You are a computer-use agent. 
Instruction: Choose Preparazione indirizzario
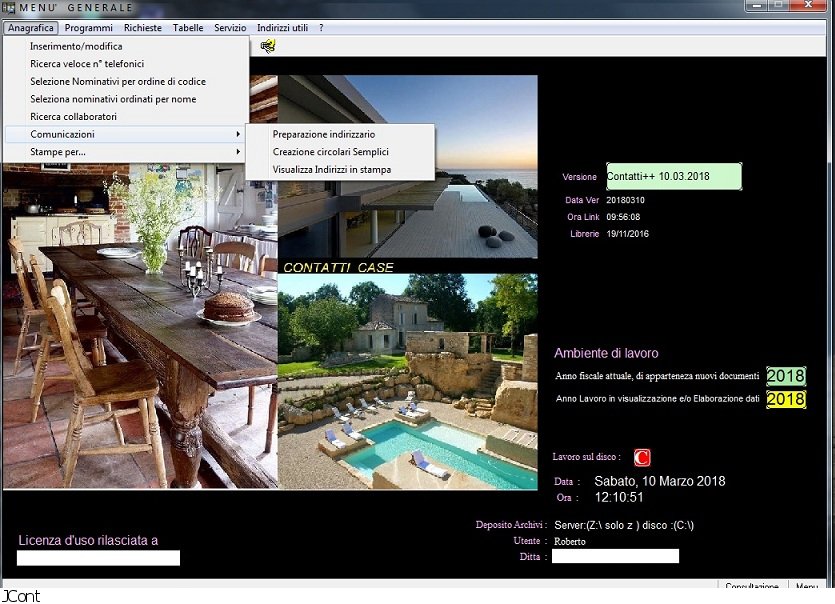(x=324, y=134)
